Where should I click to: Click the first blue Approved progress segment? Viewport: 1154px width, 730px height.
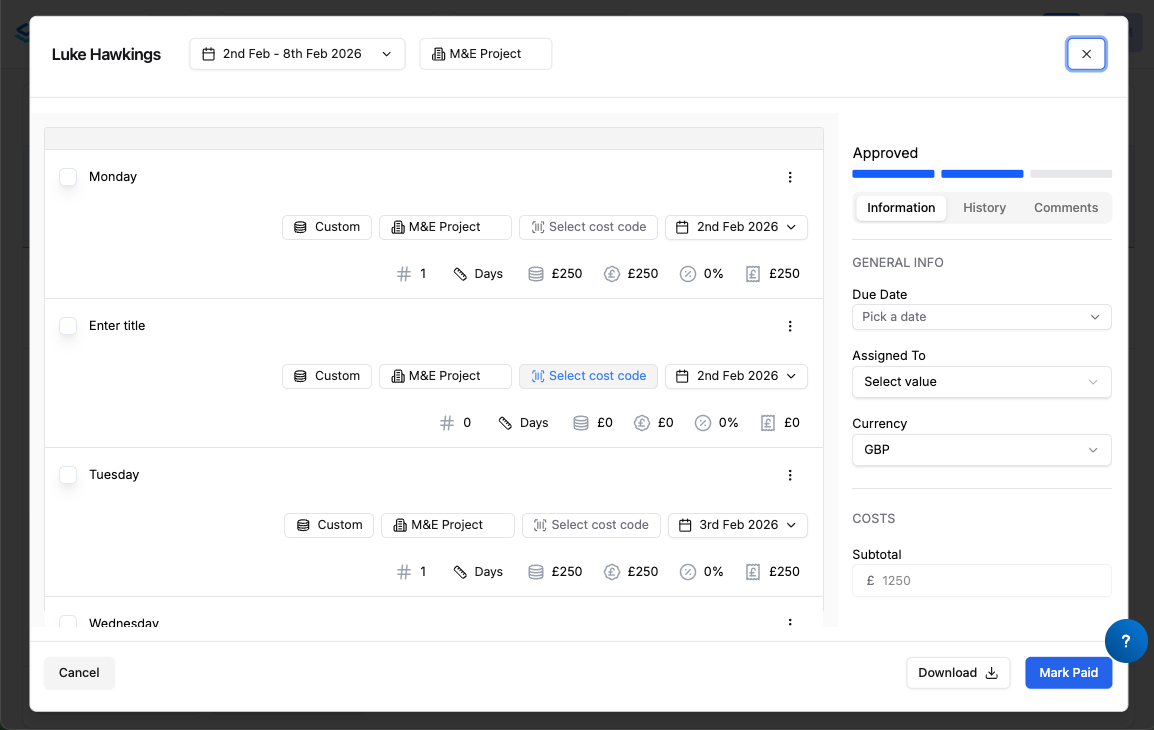tap(893, 174)
